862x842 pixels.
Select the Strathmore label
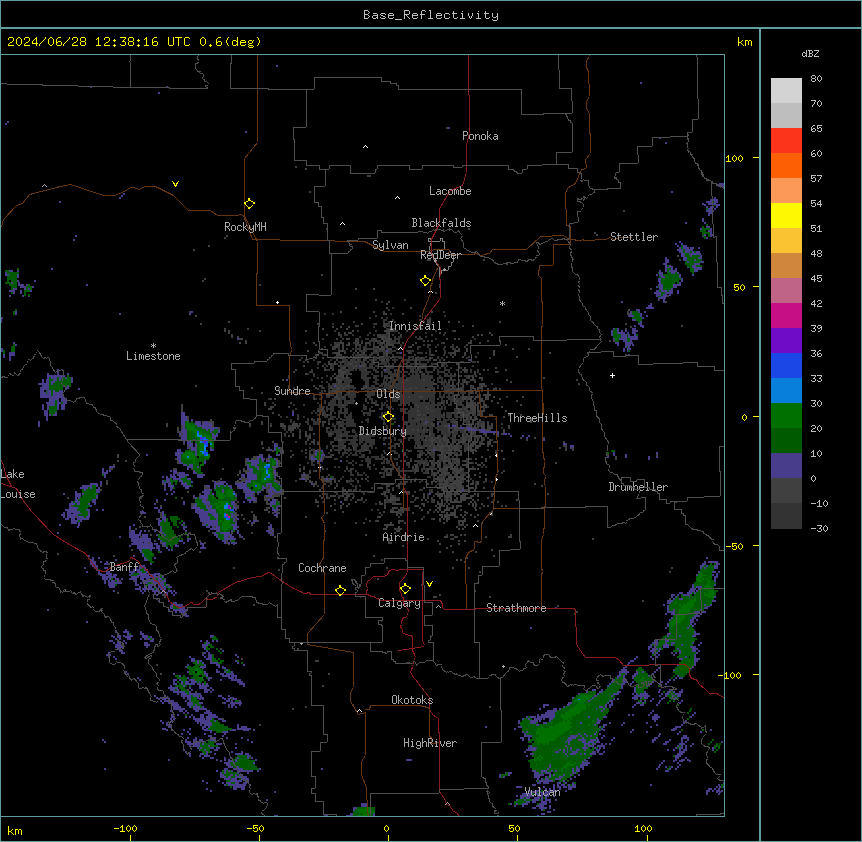(516, 608)
